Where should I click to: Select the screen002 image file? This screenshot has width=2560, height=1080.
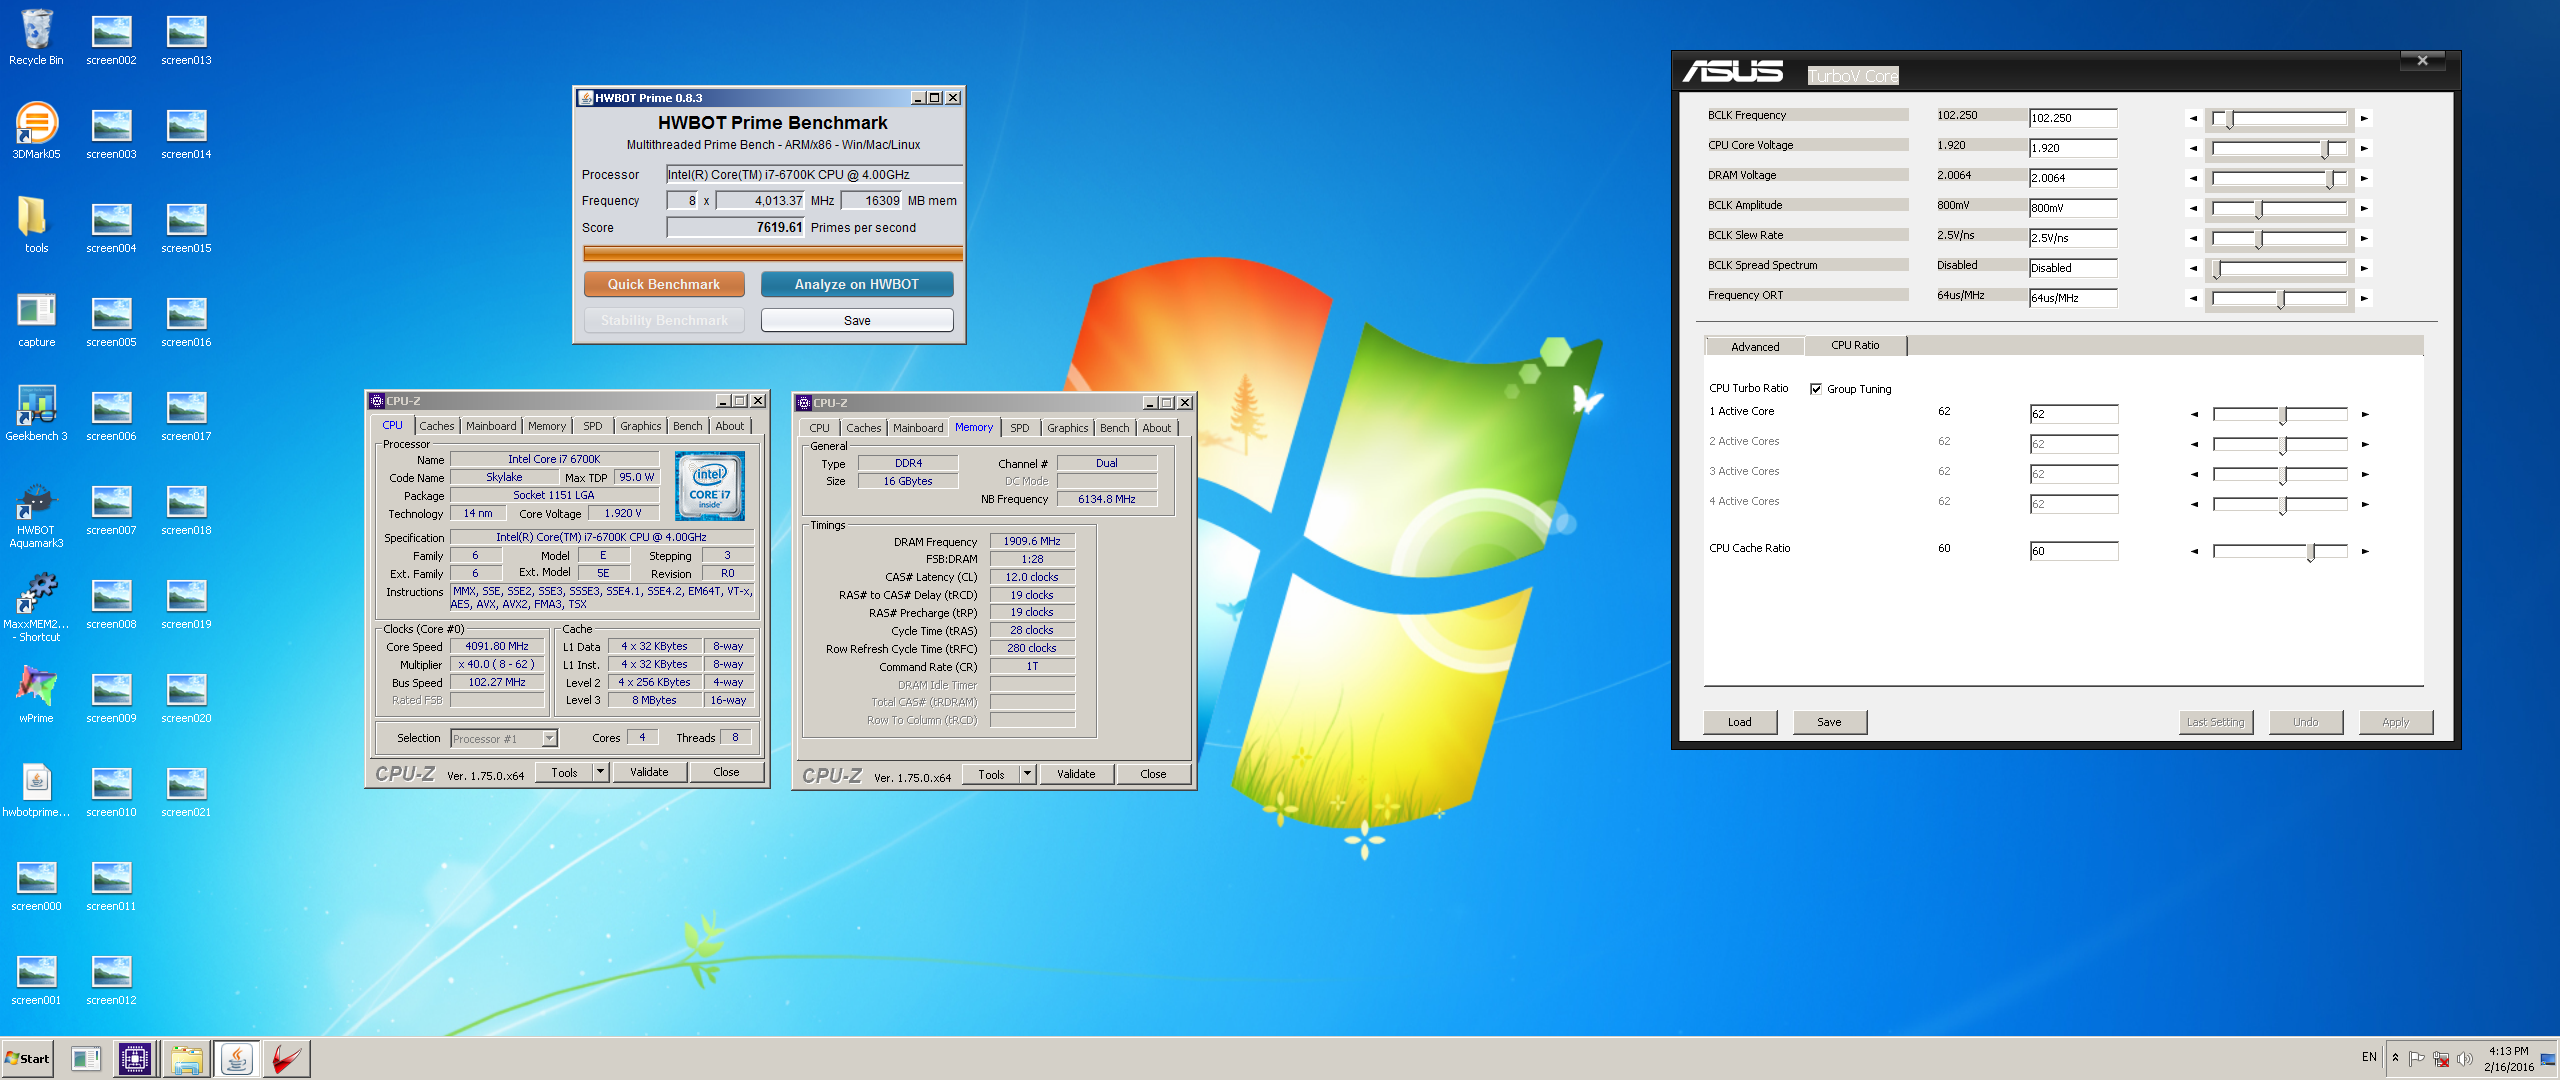(111, 38)
